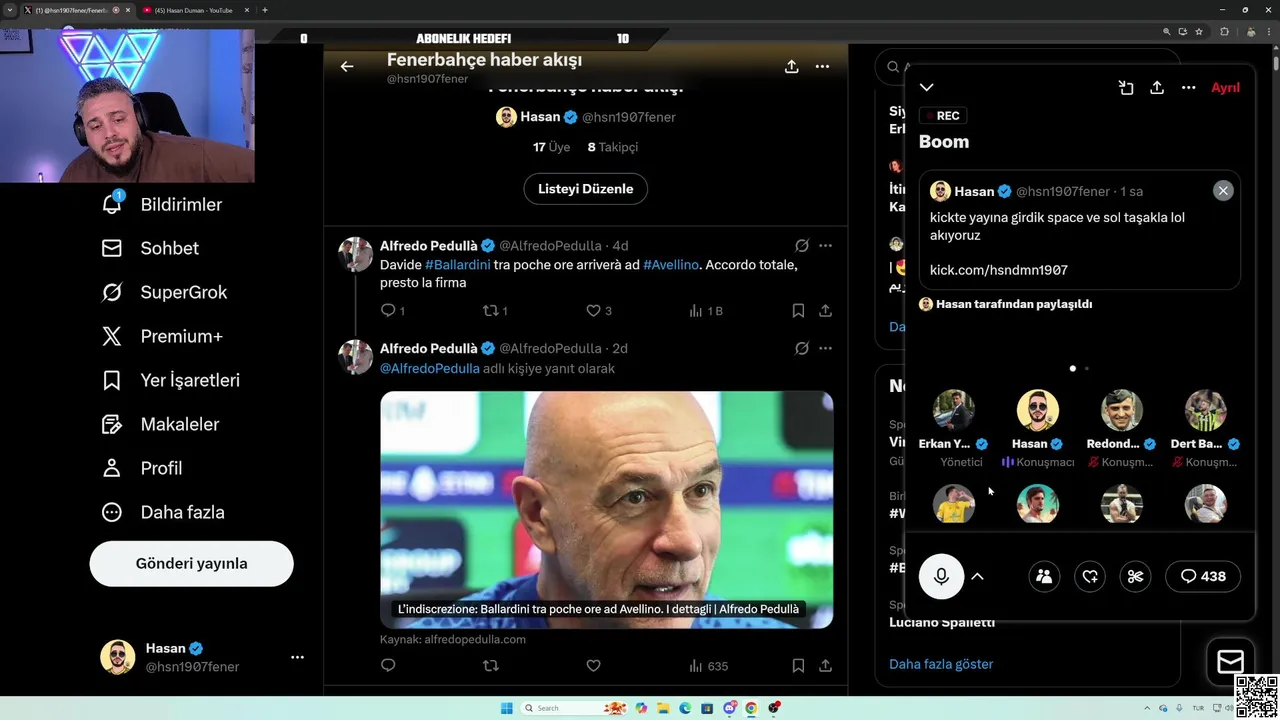Viewport: 1280px width, 720px height.
Task: Open Grok icon on the 2d tweet
Action: pyautogui.click(x=801, y=349)
